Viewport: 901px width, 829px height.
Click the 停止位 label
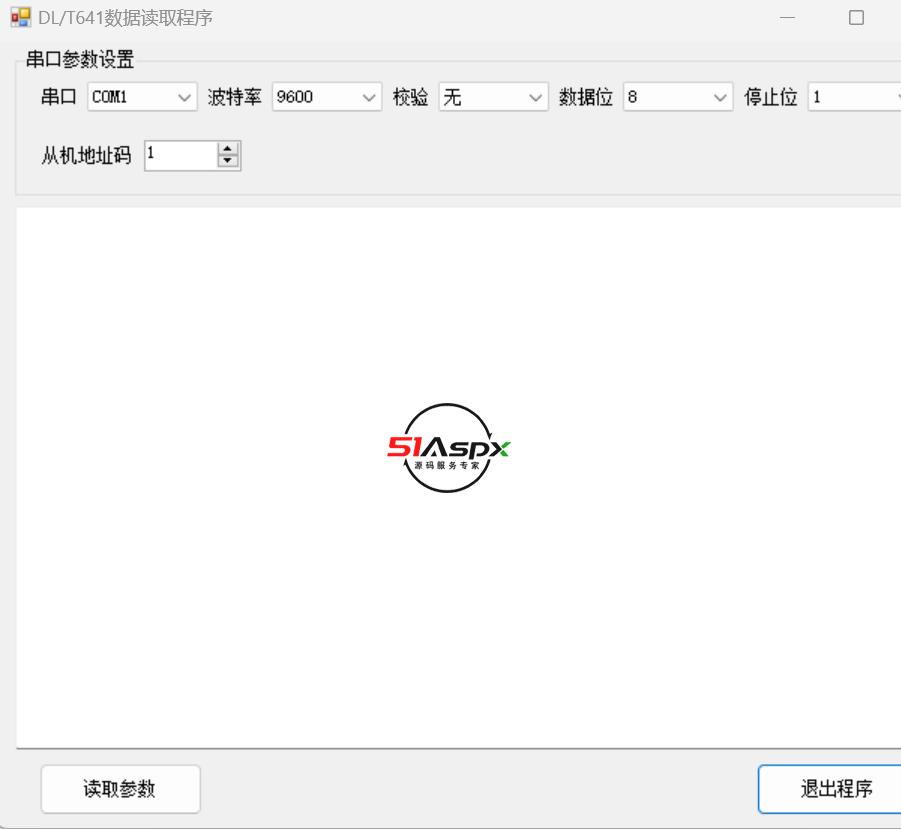771,97
